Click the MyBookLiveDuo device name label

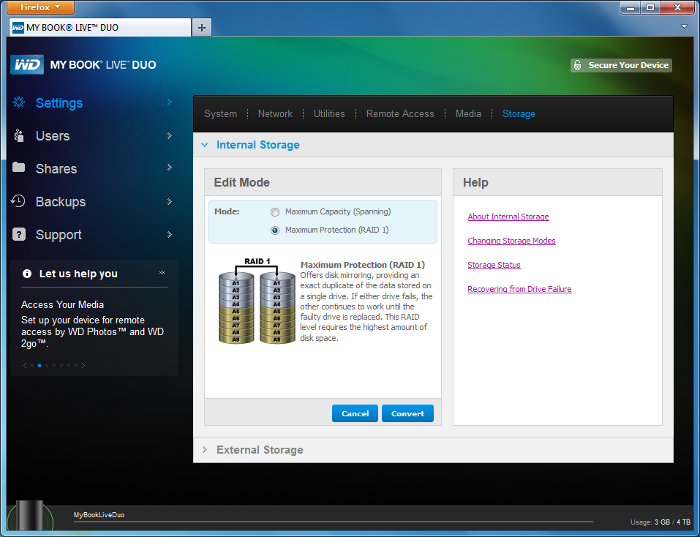[99, 515]
